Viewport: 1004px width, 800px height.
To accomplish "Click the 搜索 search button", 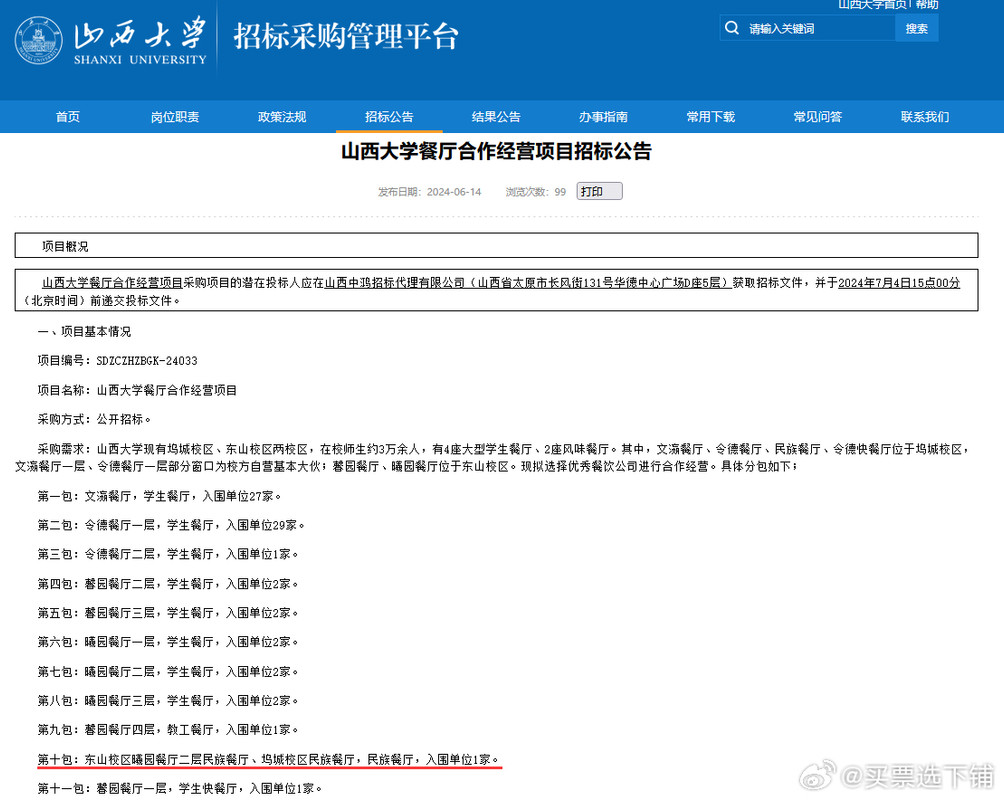I will [x=916, y=28].
